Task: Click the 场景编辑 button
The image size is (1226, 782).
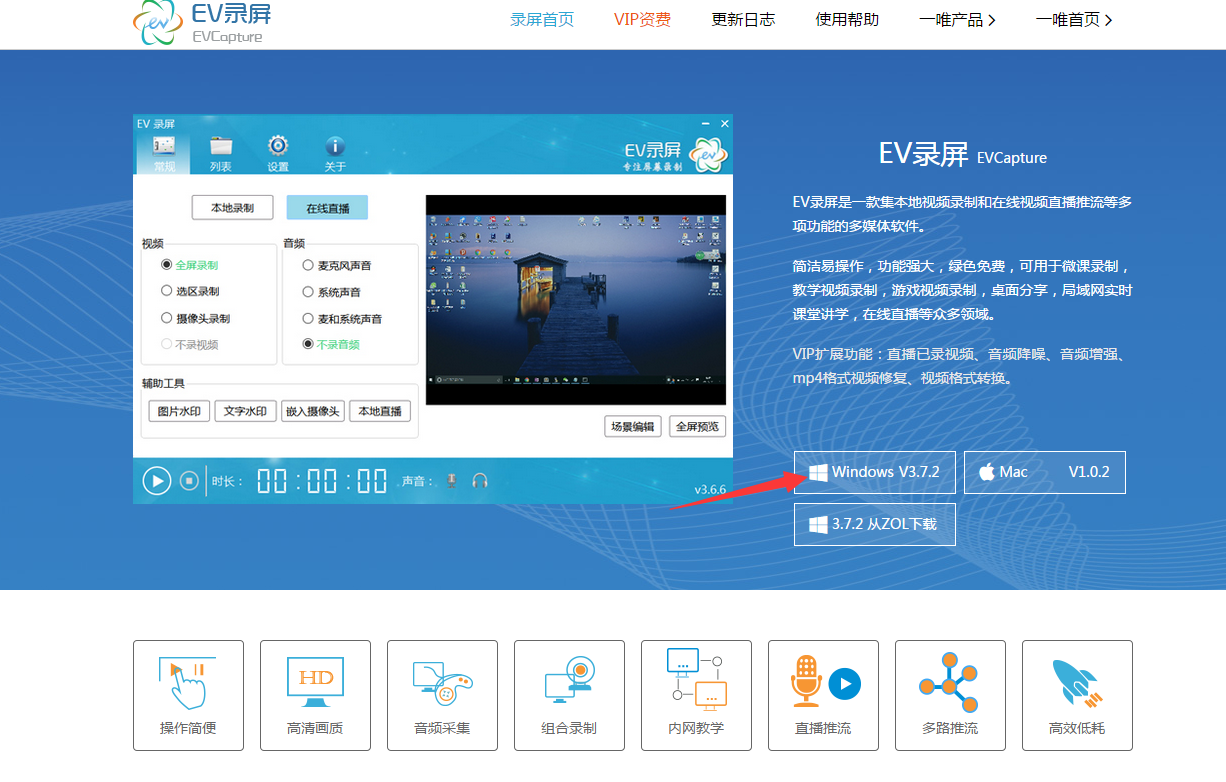Action: (633, 427)
